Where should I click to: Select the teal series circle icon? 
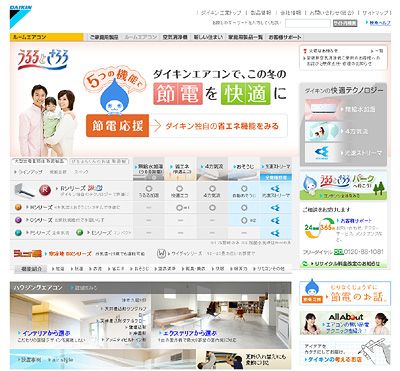[x=19, y=233]
